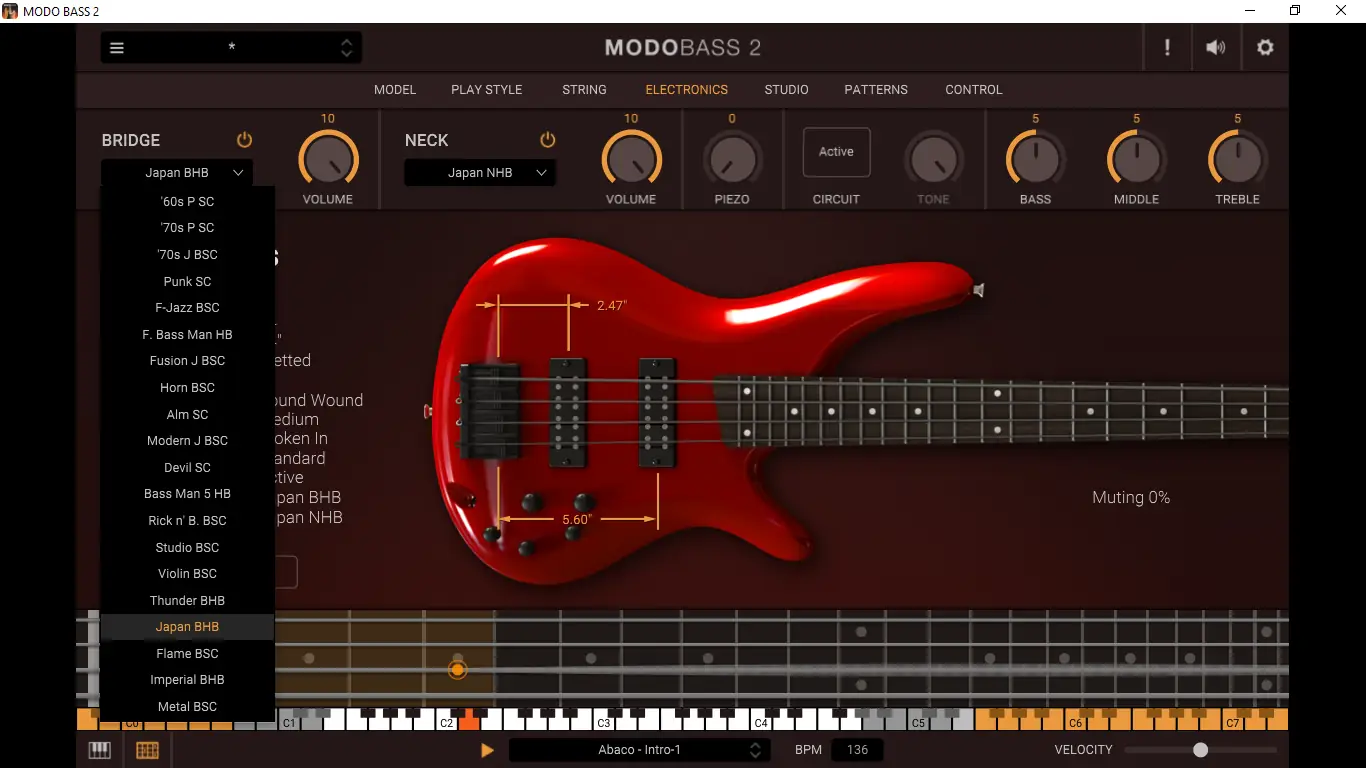The width and height of the screenshot is (1366, 768).
Task: Select '60s P SC pickup
Action: [x=187, y=201]
